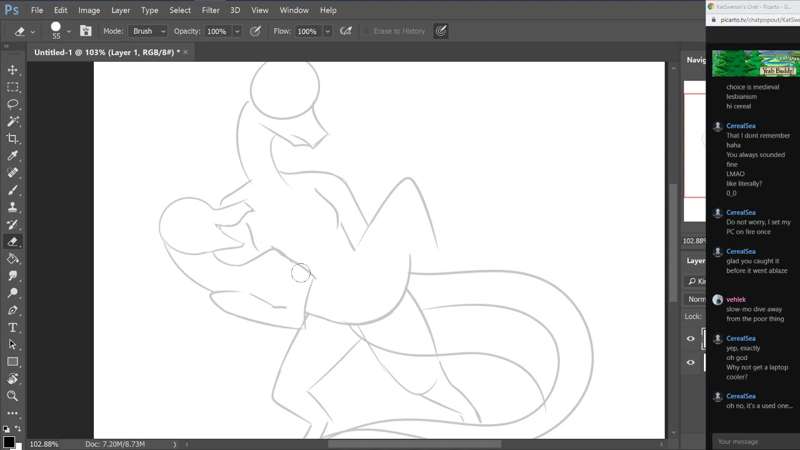Select the Eyedropper tool

(13, 156)
